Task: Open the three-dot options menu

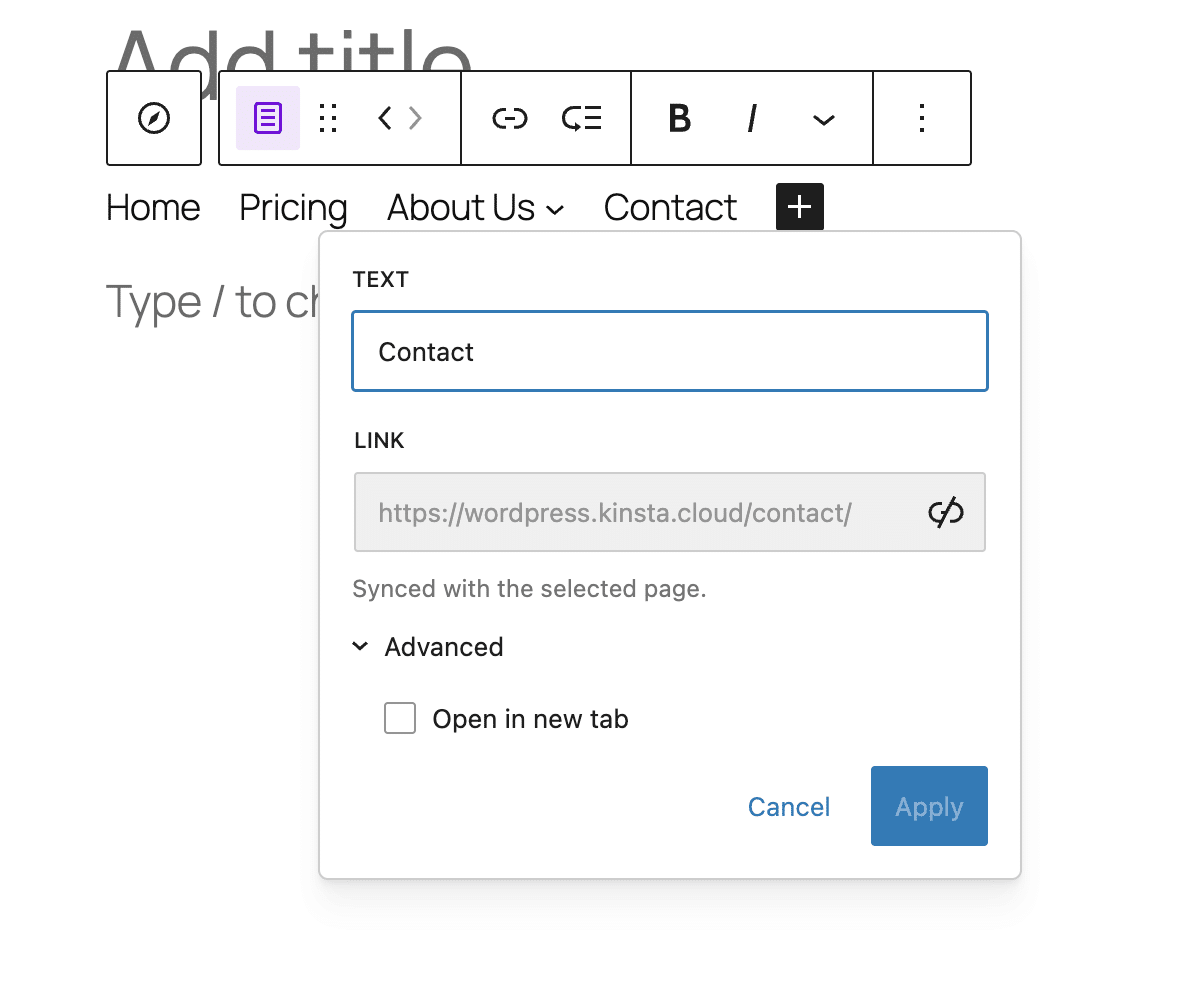Action: (921, 117)
